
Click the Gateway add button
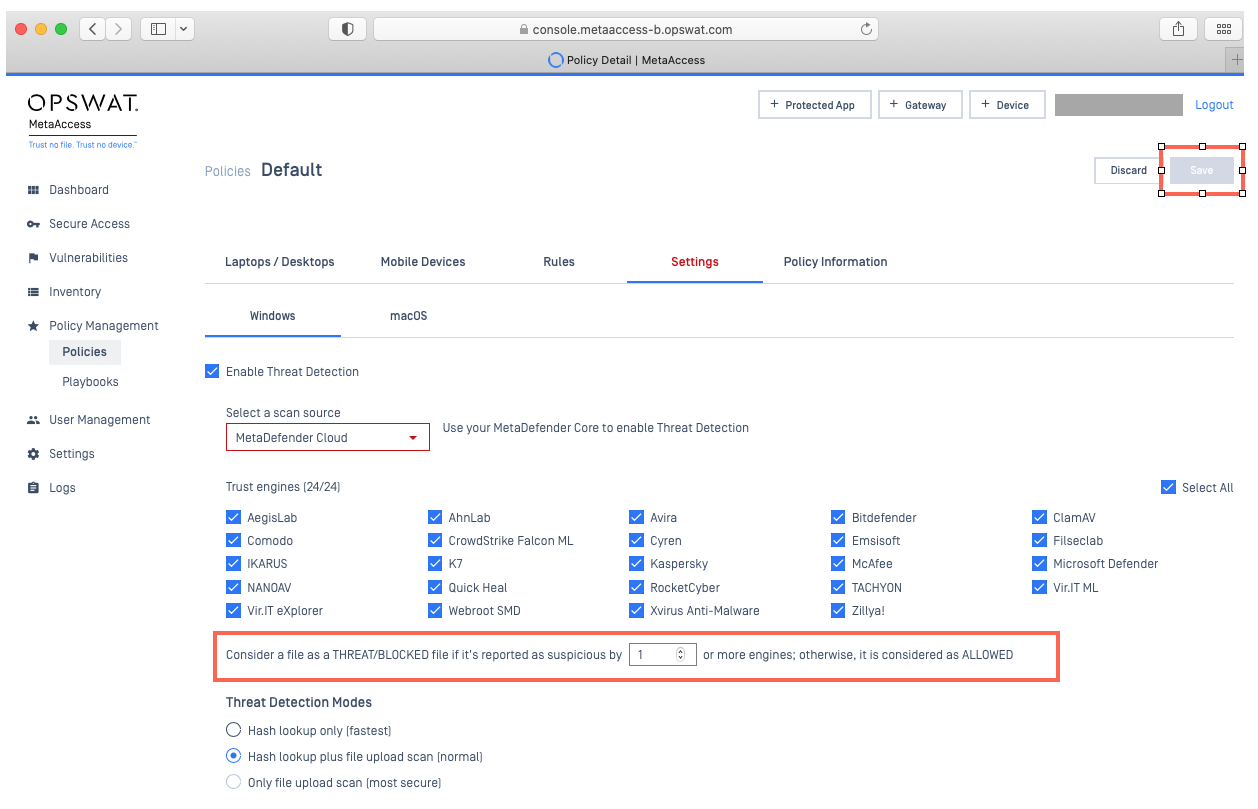[920, 105]
